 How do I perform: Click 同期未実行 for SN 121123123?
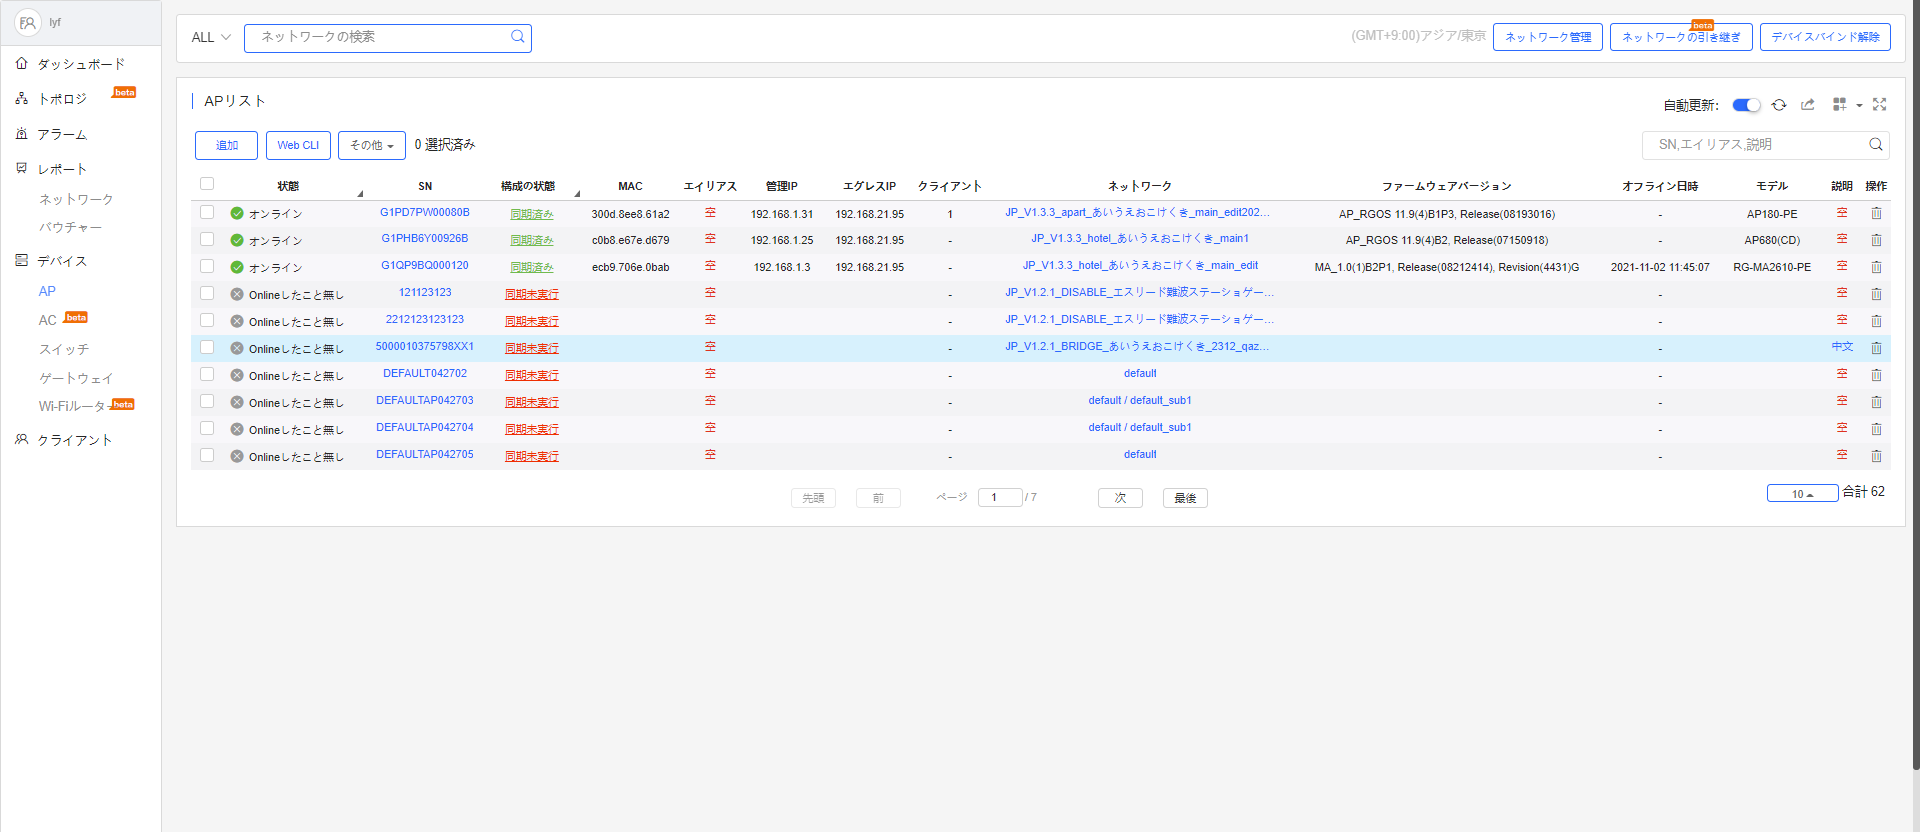tap(532, 294)
